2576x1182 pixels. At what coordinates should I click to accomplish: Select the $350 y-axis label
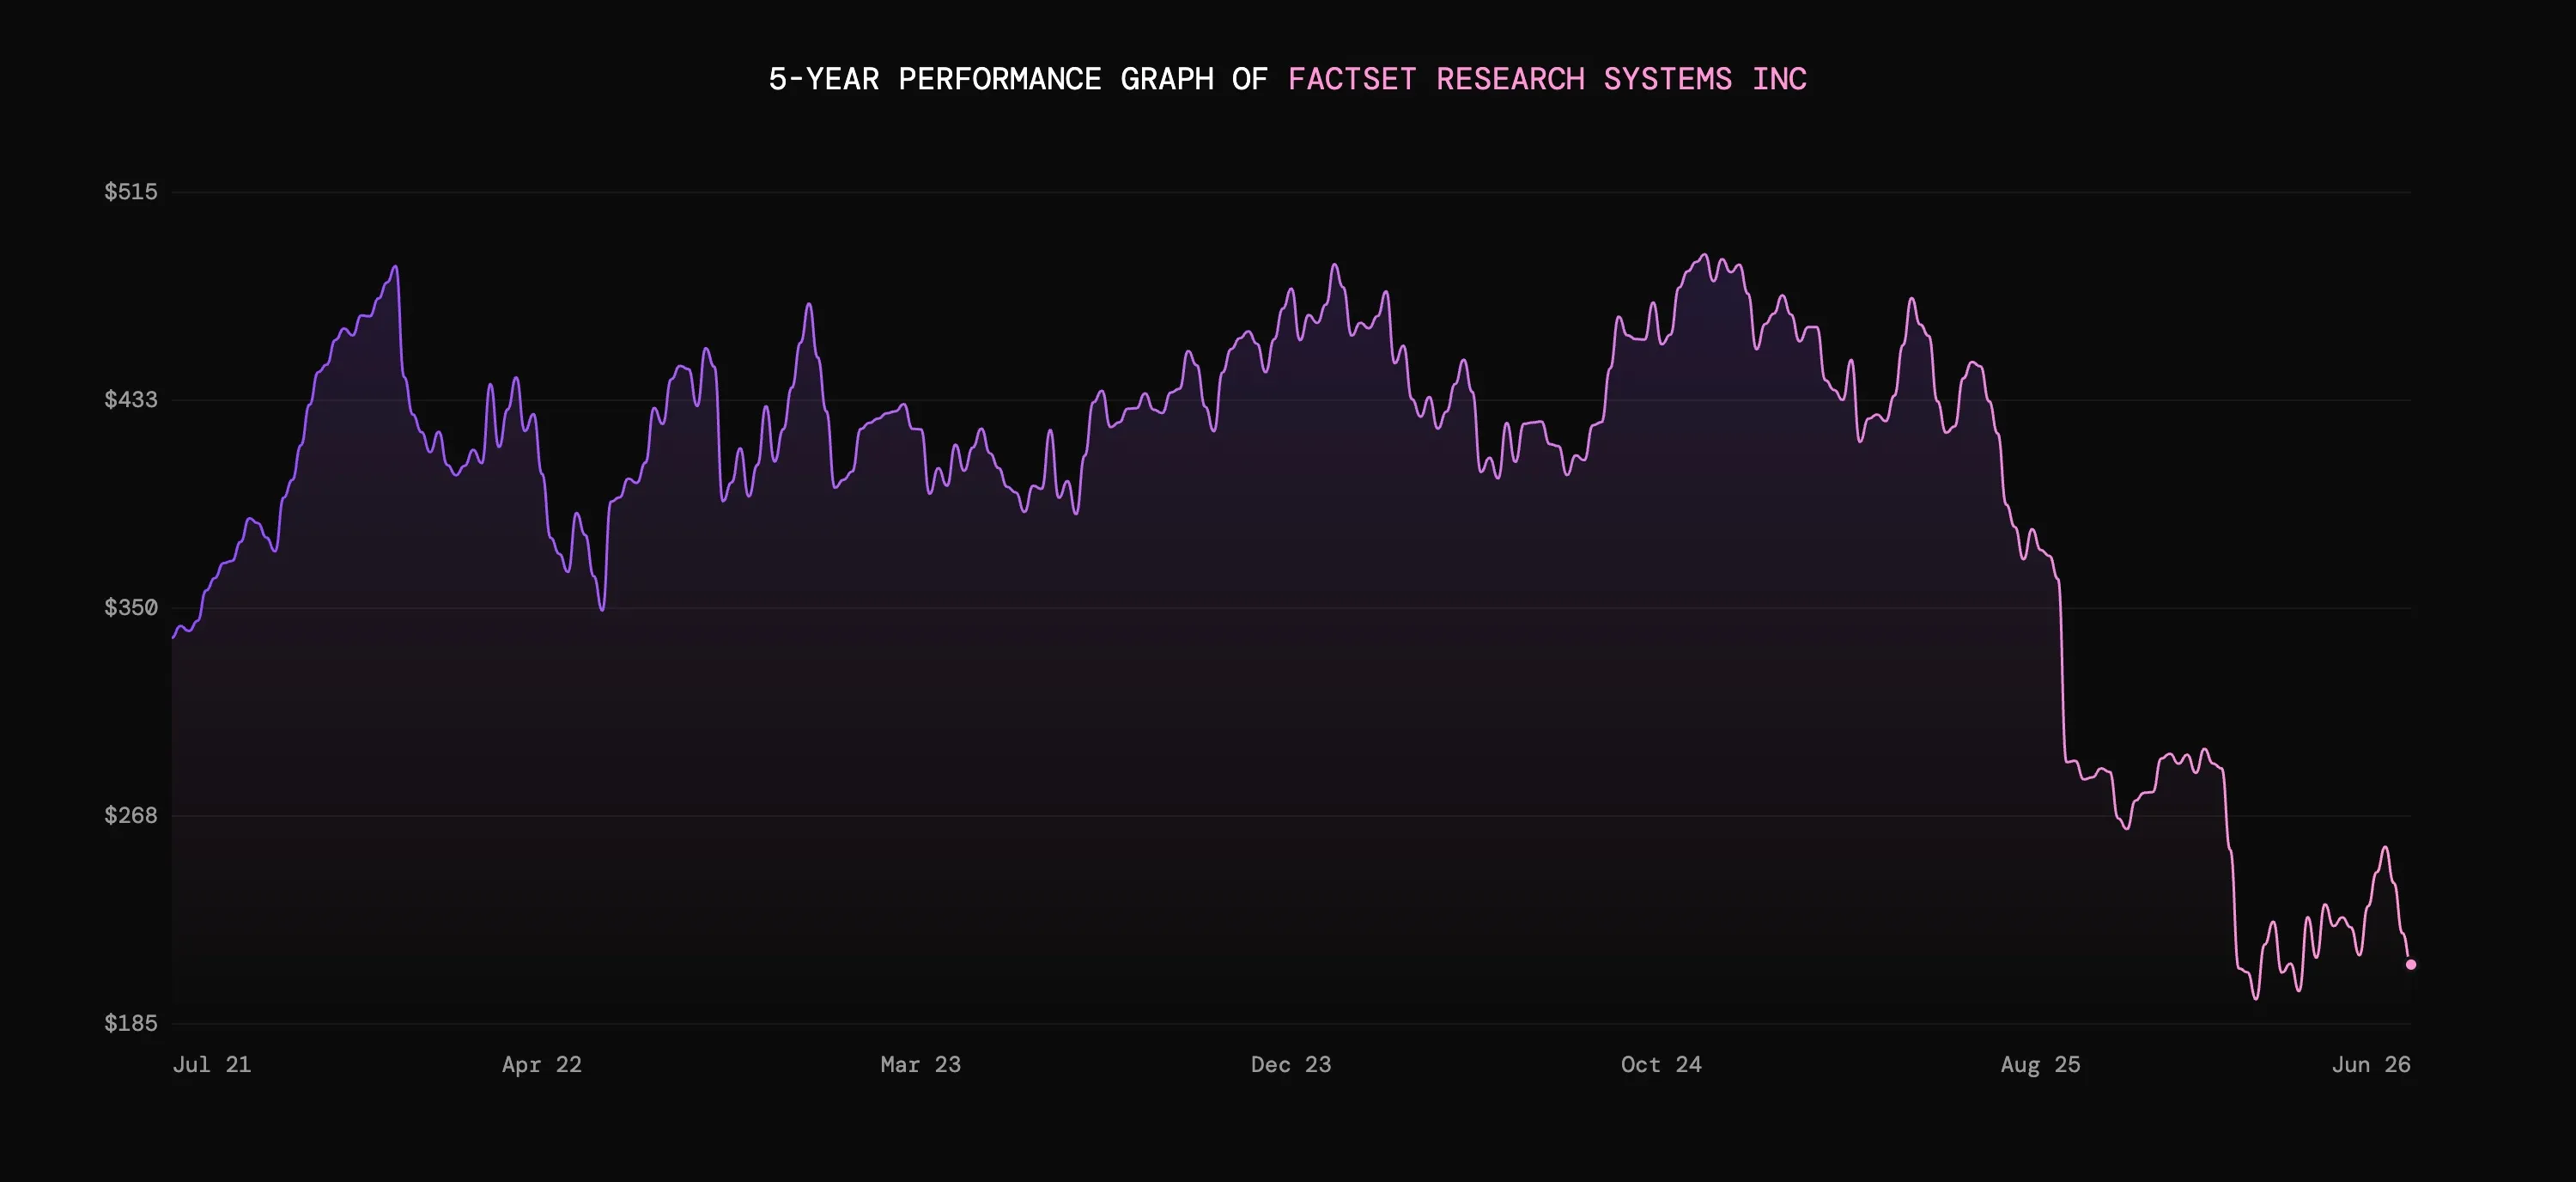pos(131,608)
